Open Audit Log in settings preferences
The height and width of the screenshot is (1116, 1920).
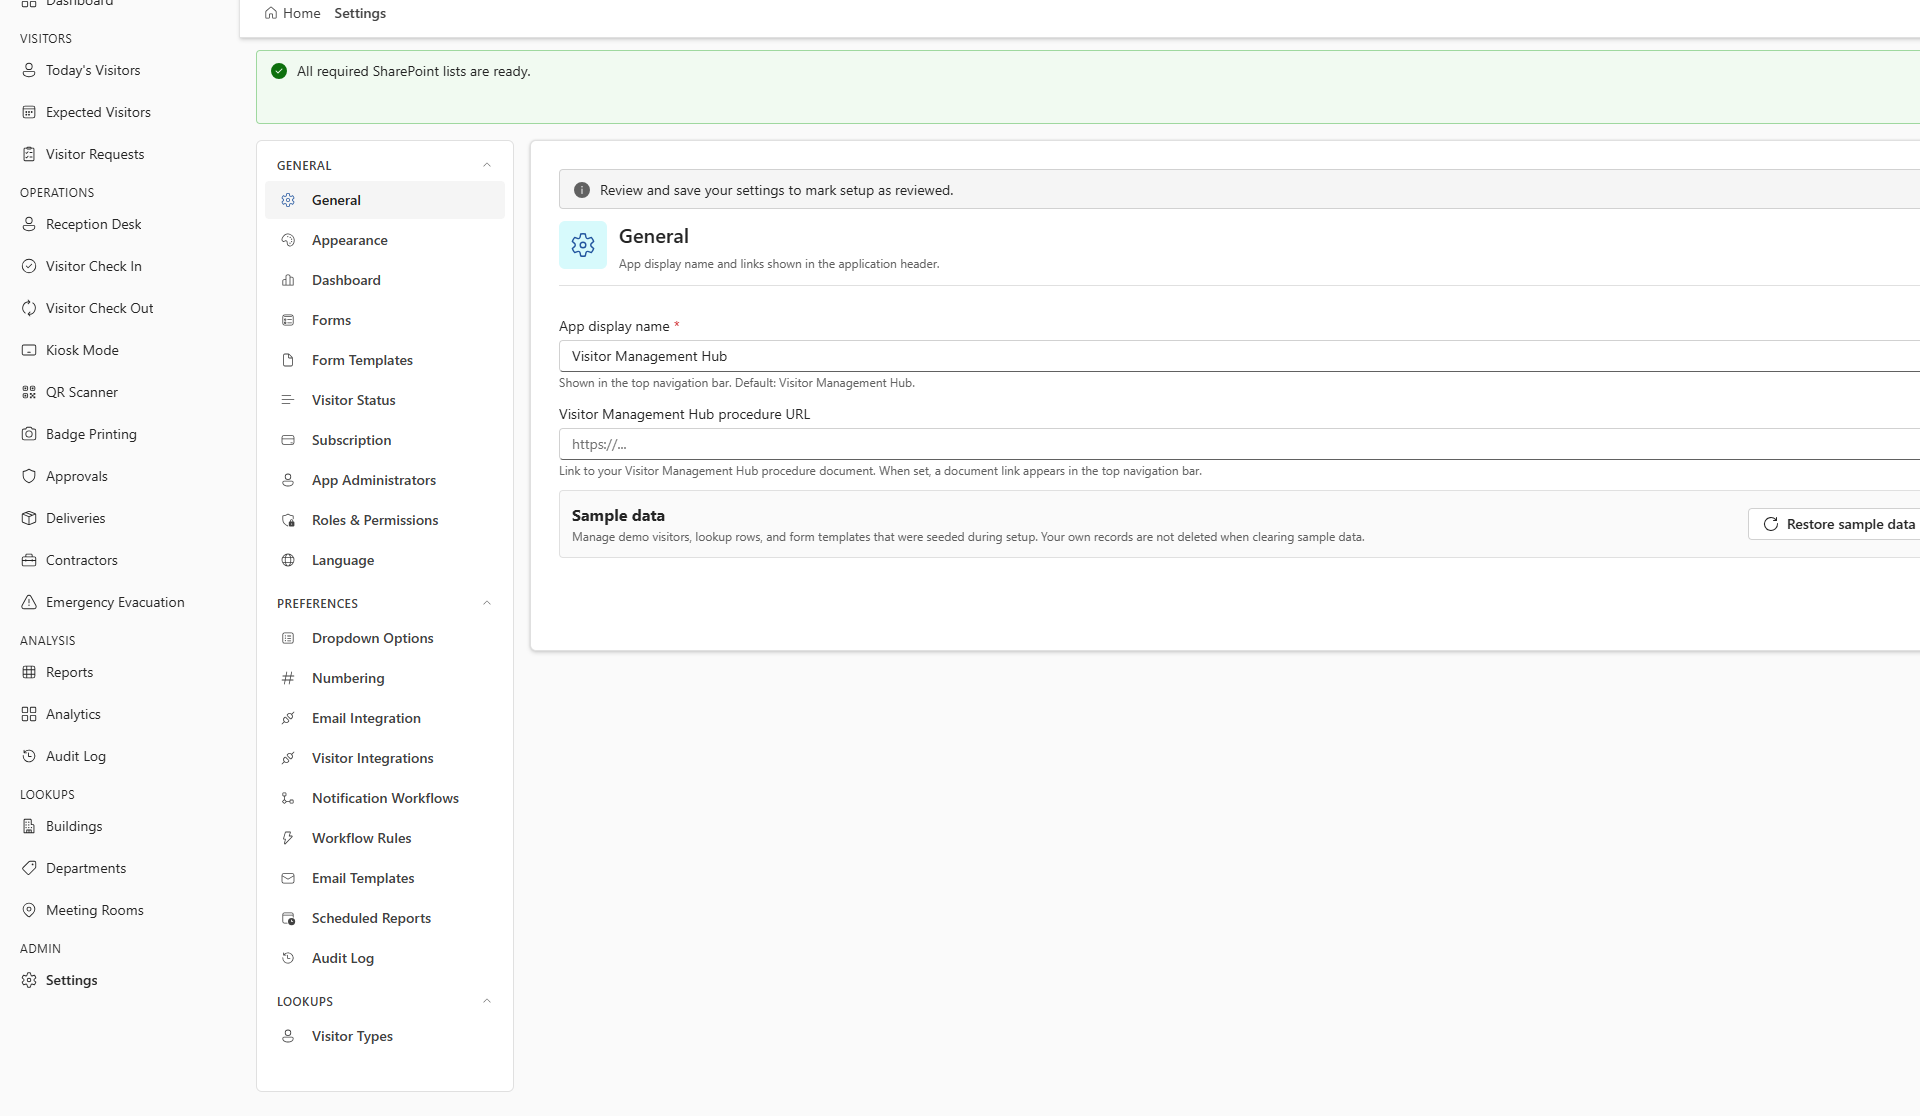pos(385,958)
